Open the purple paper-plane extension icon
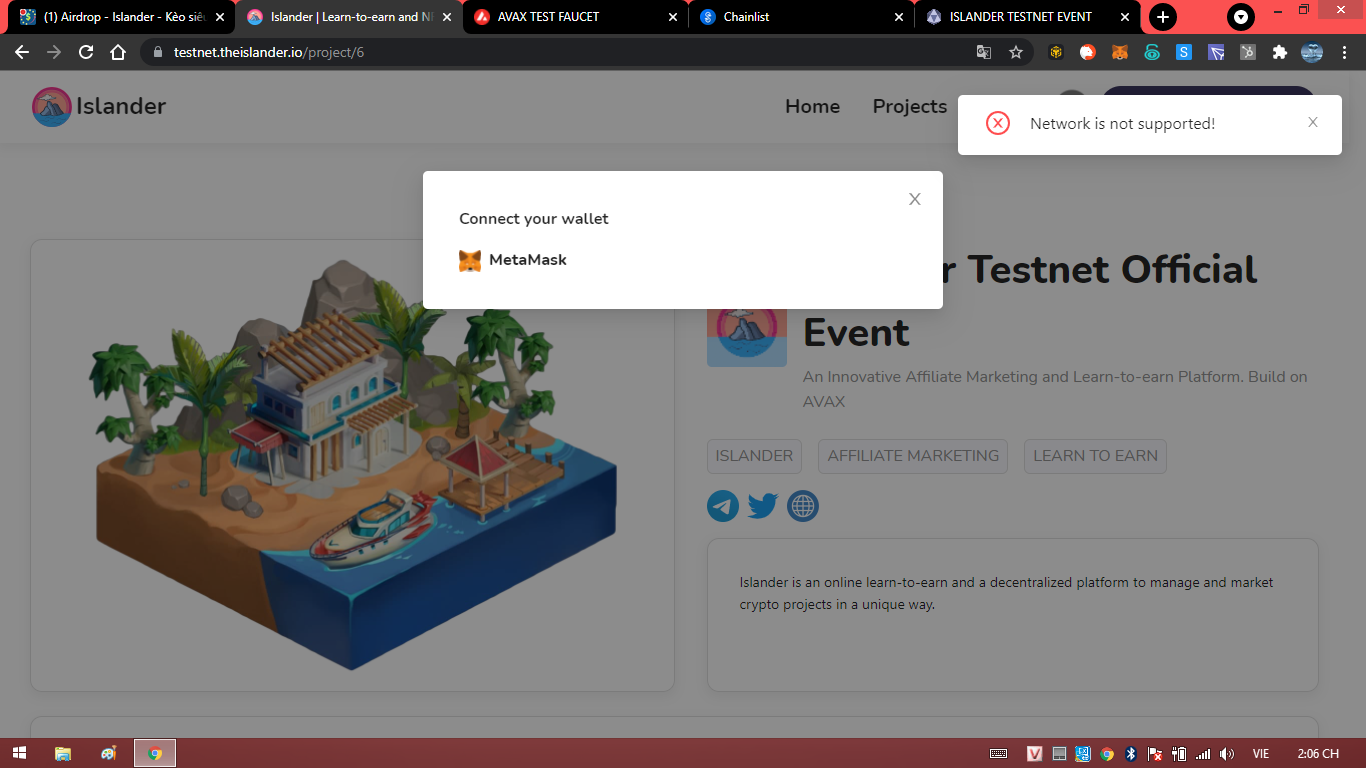Image resolution: width=1366 pixels, height=768 pixels. tap(1216, 52)
